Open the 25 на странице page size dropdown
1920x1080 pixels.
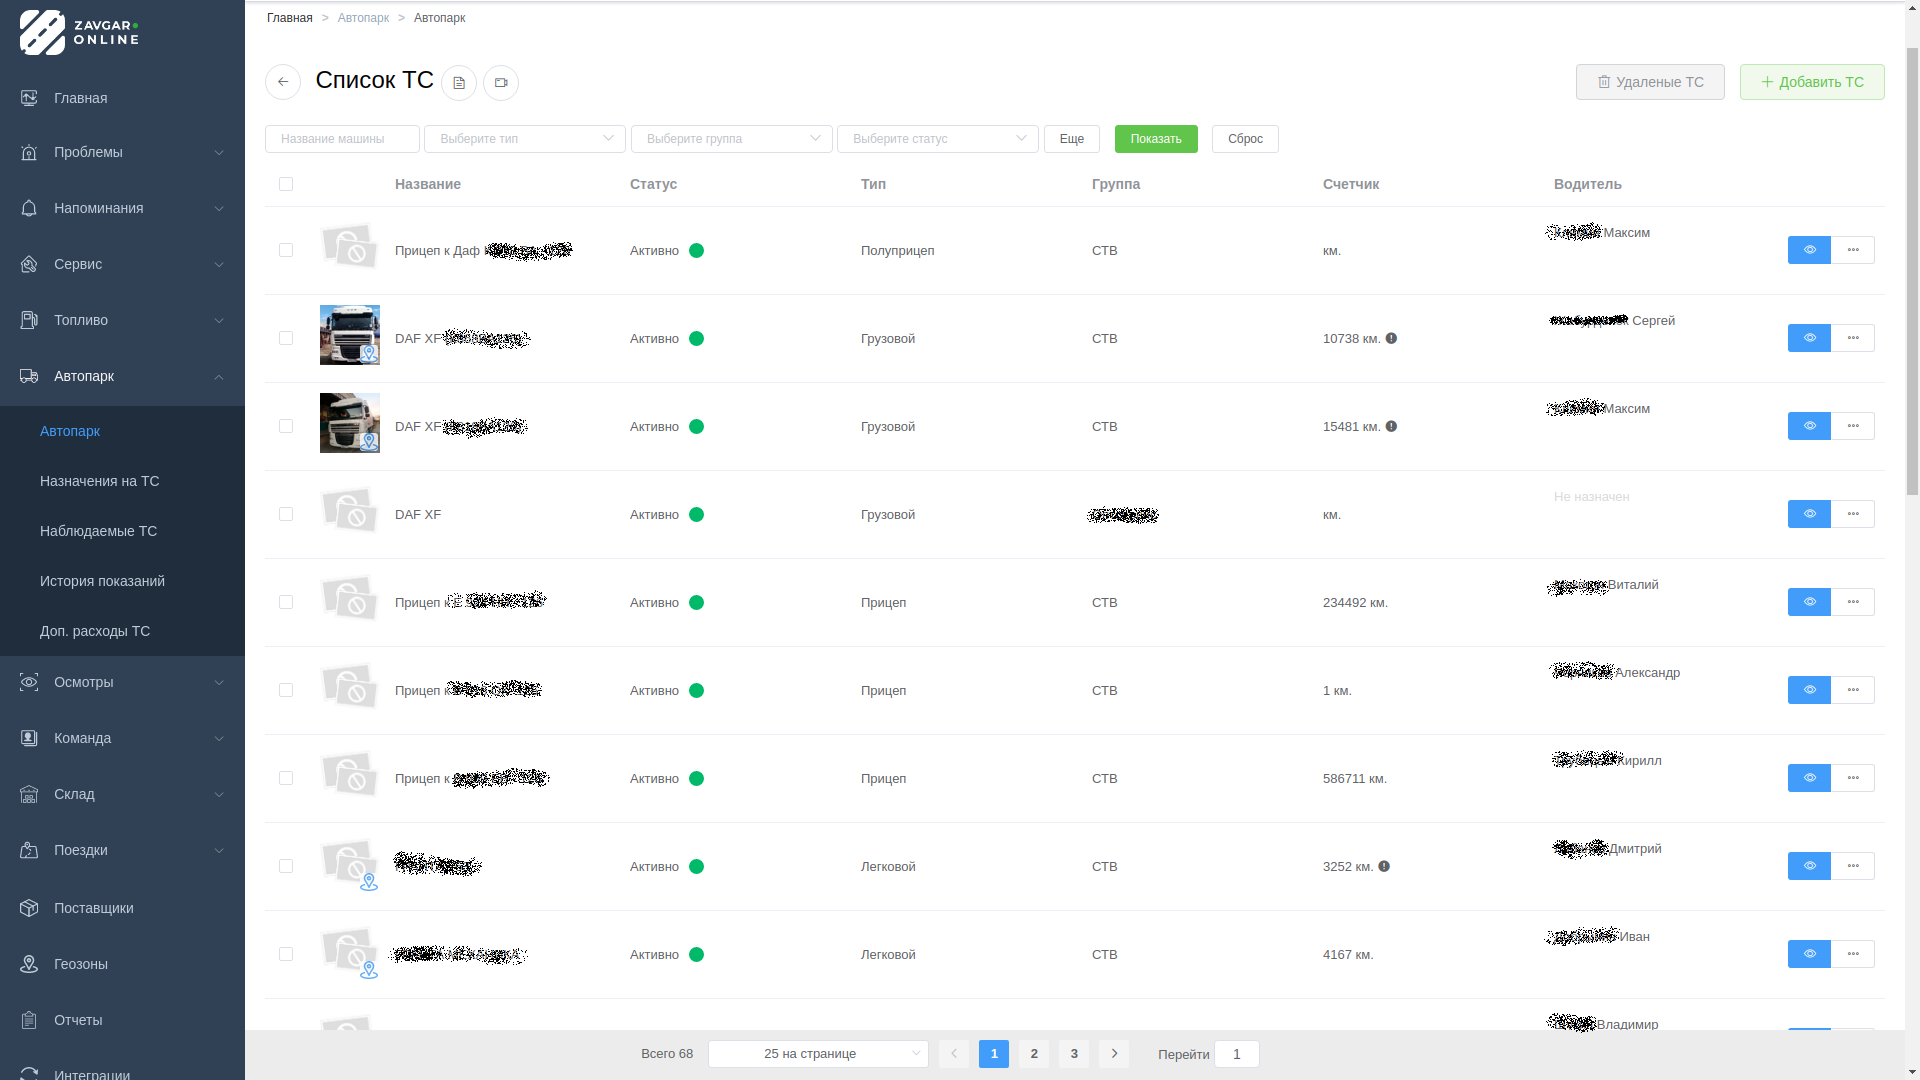pyautogui.click(x=818, y=1054)
